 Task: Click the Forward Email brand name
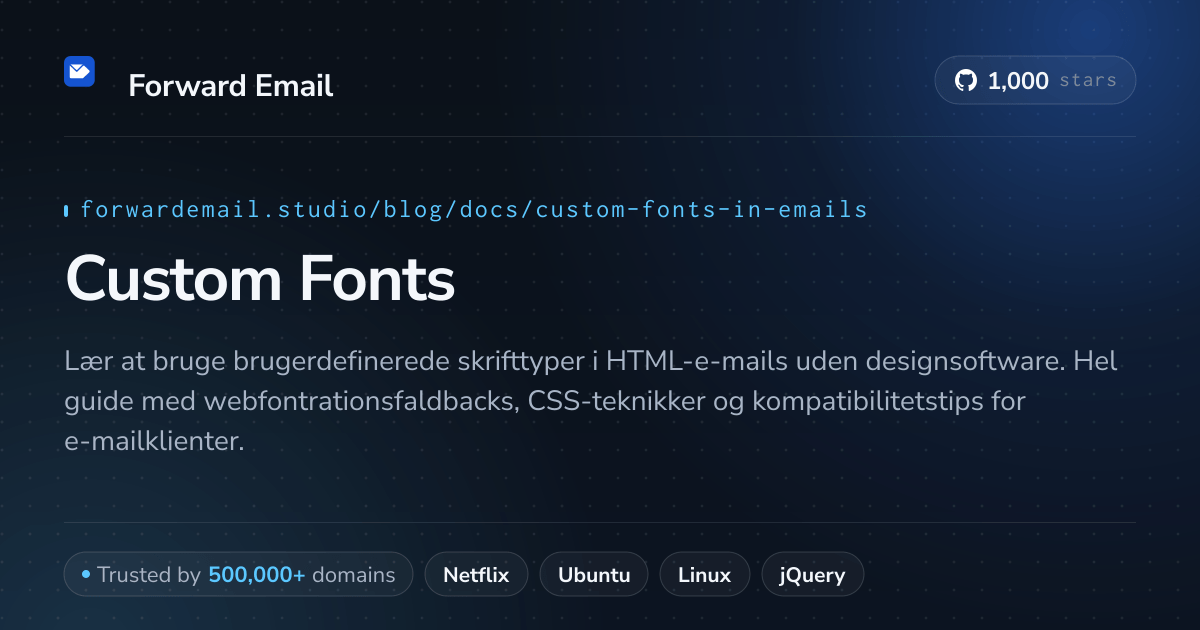coord(231,86)
